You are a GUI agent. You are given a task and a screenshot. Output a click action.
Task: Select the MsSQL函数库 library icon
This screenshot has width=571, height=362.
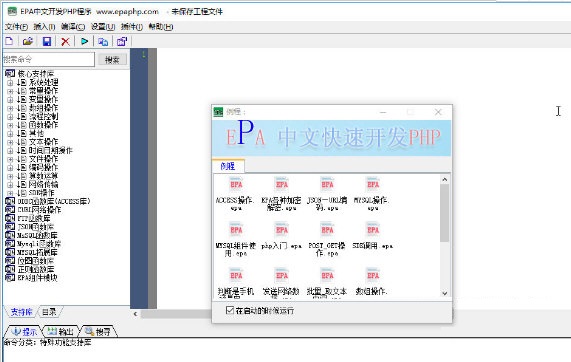(x=10, y=235)
